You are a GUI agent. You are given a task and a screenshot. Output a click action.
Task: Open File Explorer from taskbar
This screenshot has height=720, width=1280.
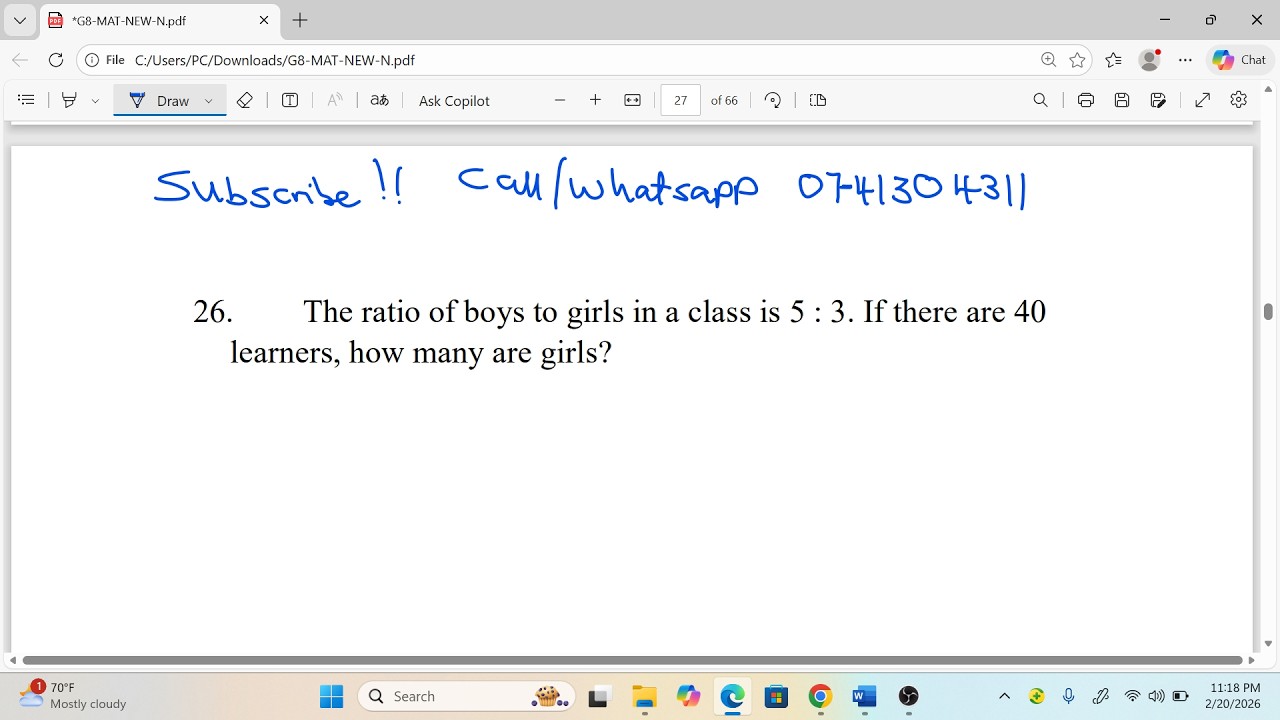pyautogui.click(x=644, y=696)
